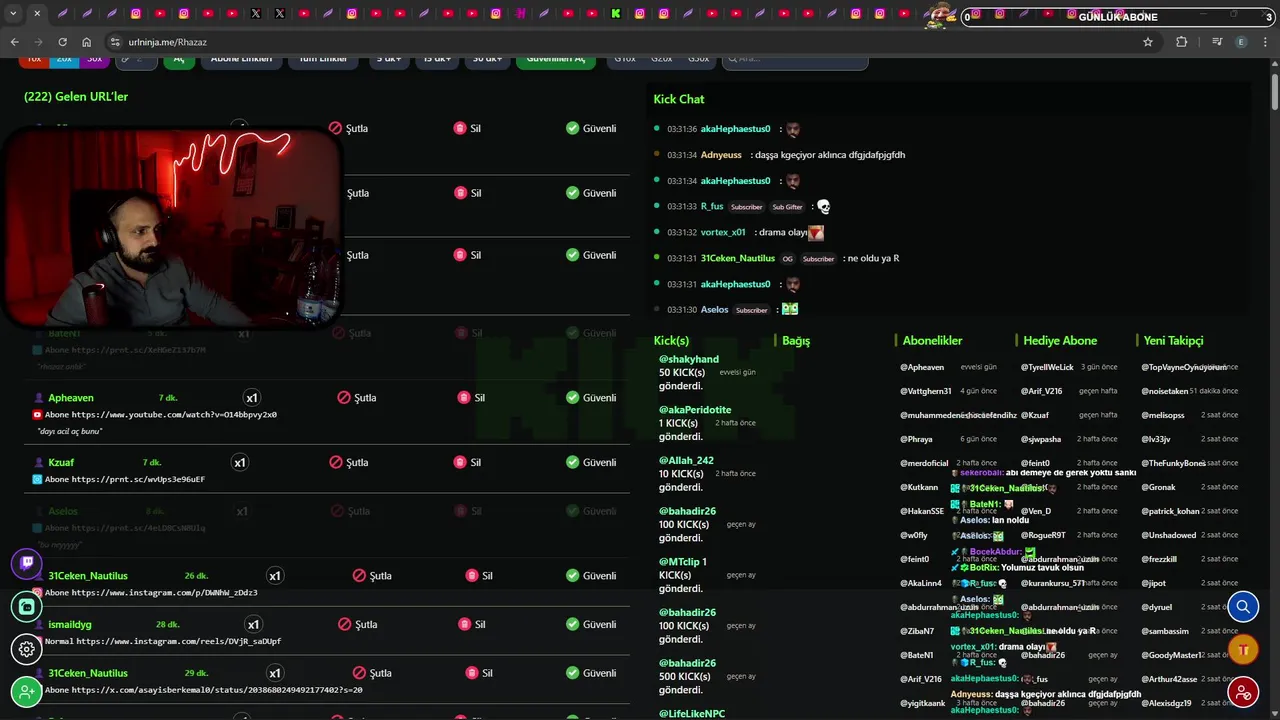
Task: Click the red remove-user floating icon
Action: (1243, 692)
